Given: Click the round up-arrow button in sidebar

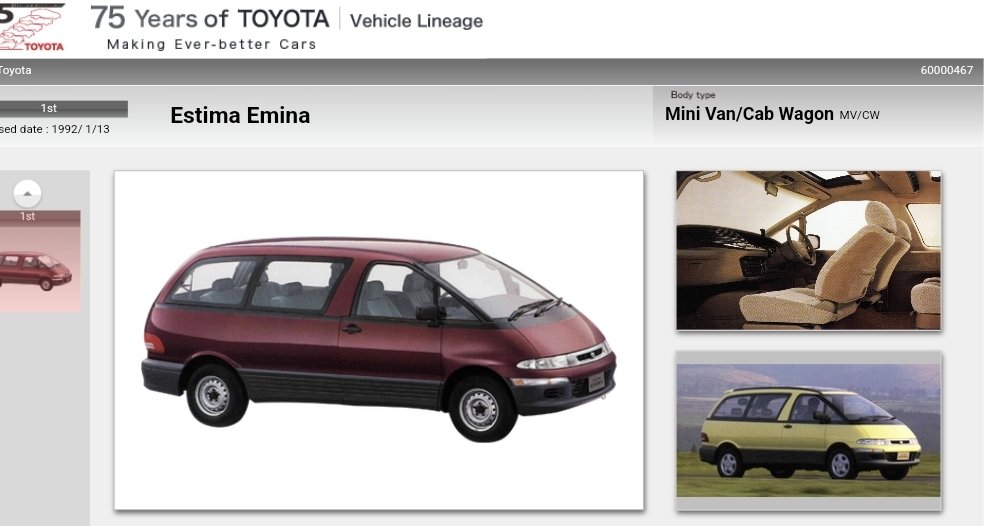Looking at the screenshot, I should click(28, 193).
